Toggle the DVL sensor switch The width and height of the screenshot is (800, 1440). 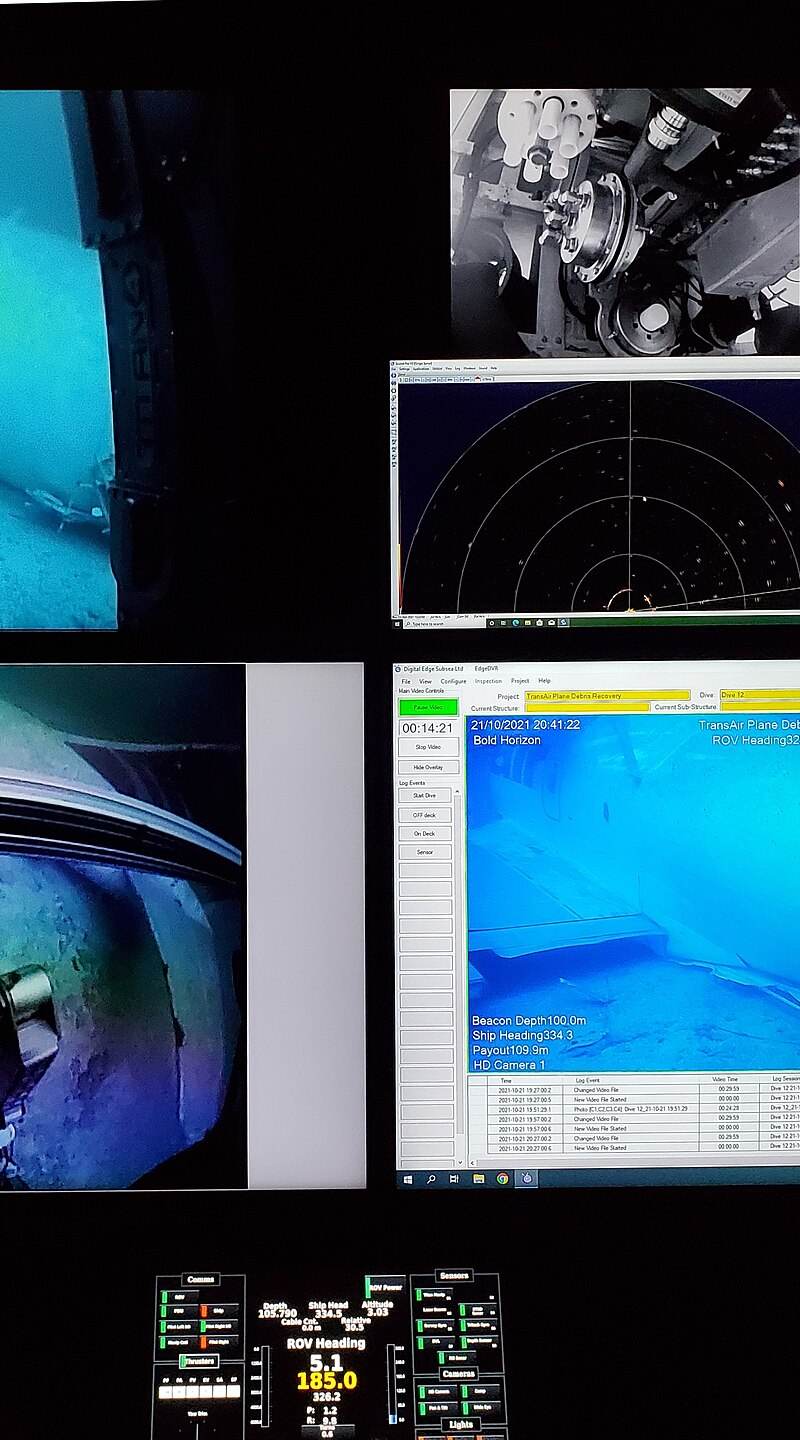(x=434, y=1342)
